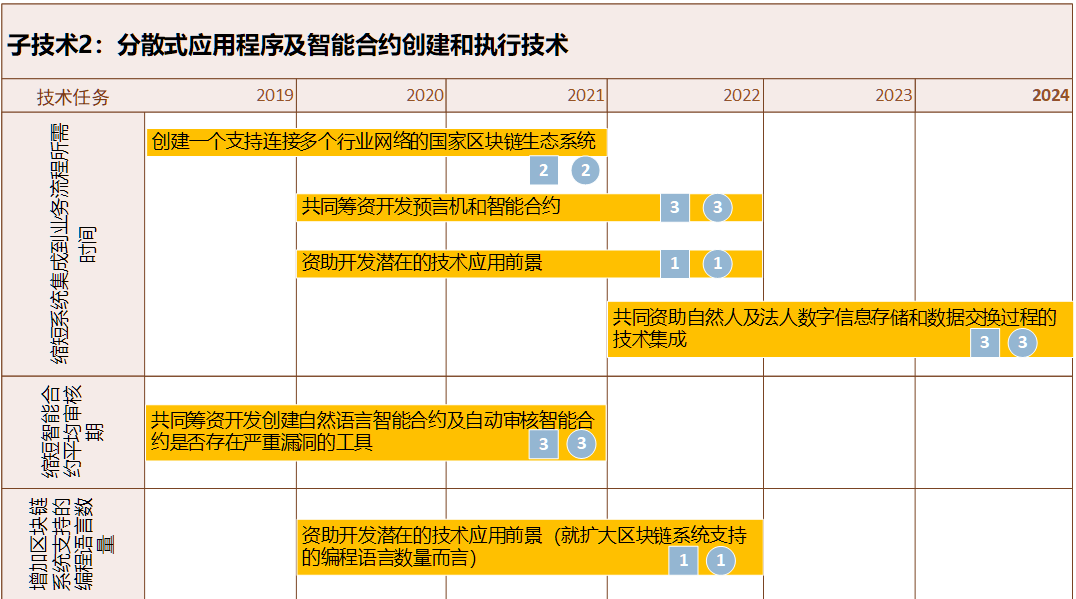Screen dimensions: 1076x599
Task: Click square badge 3 on the 自然语言智能合约 bar
Action: [543, 444]
